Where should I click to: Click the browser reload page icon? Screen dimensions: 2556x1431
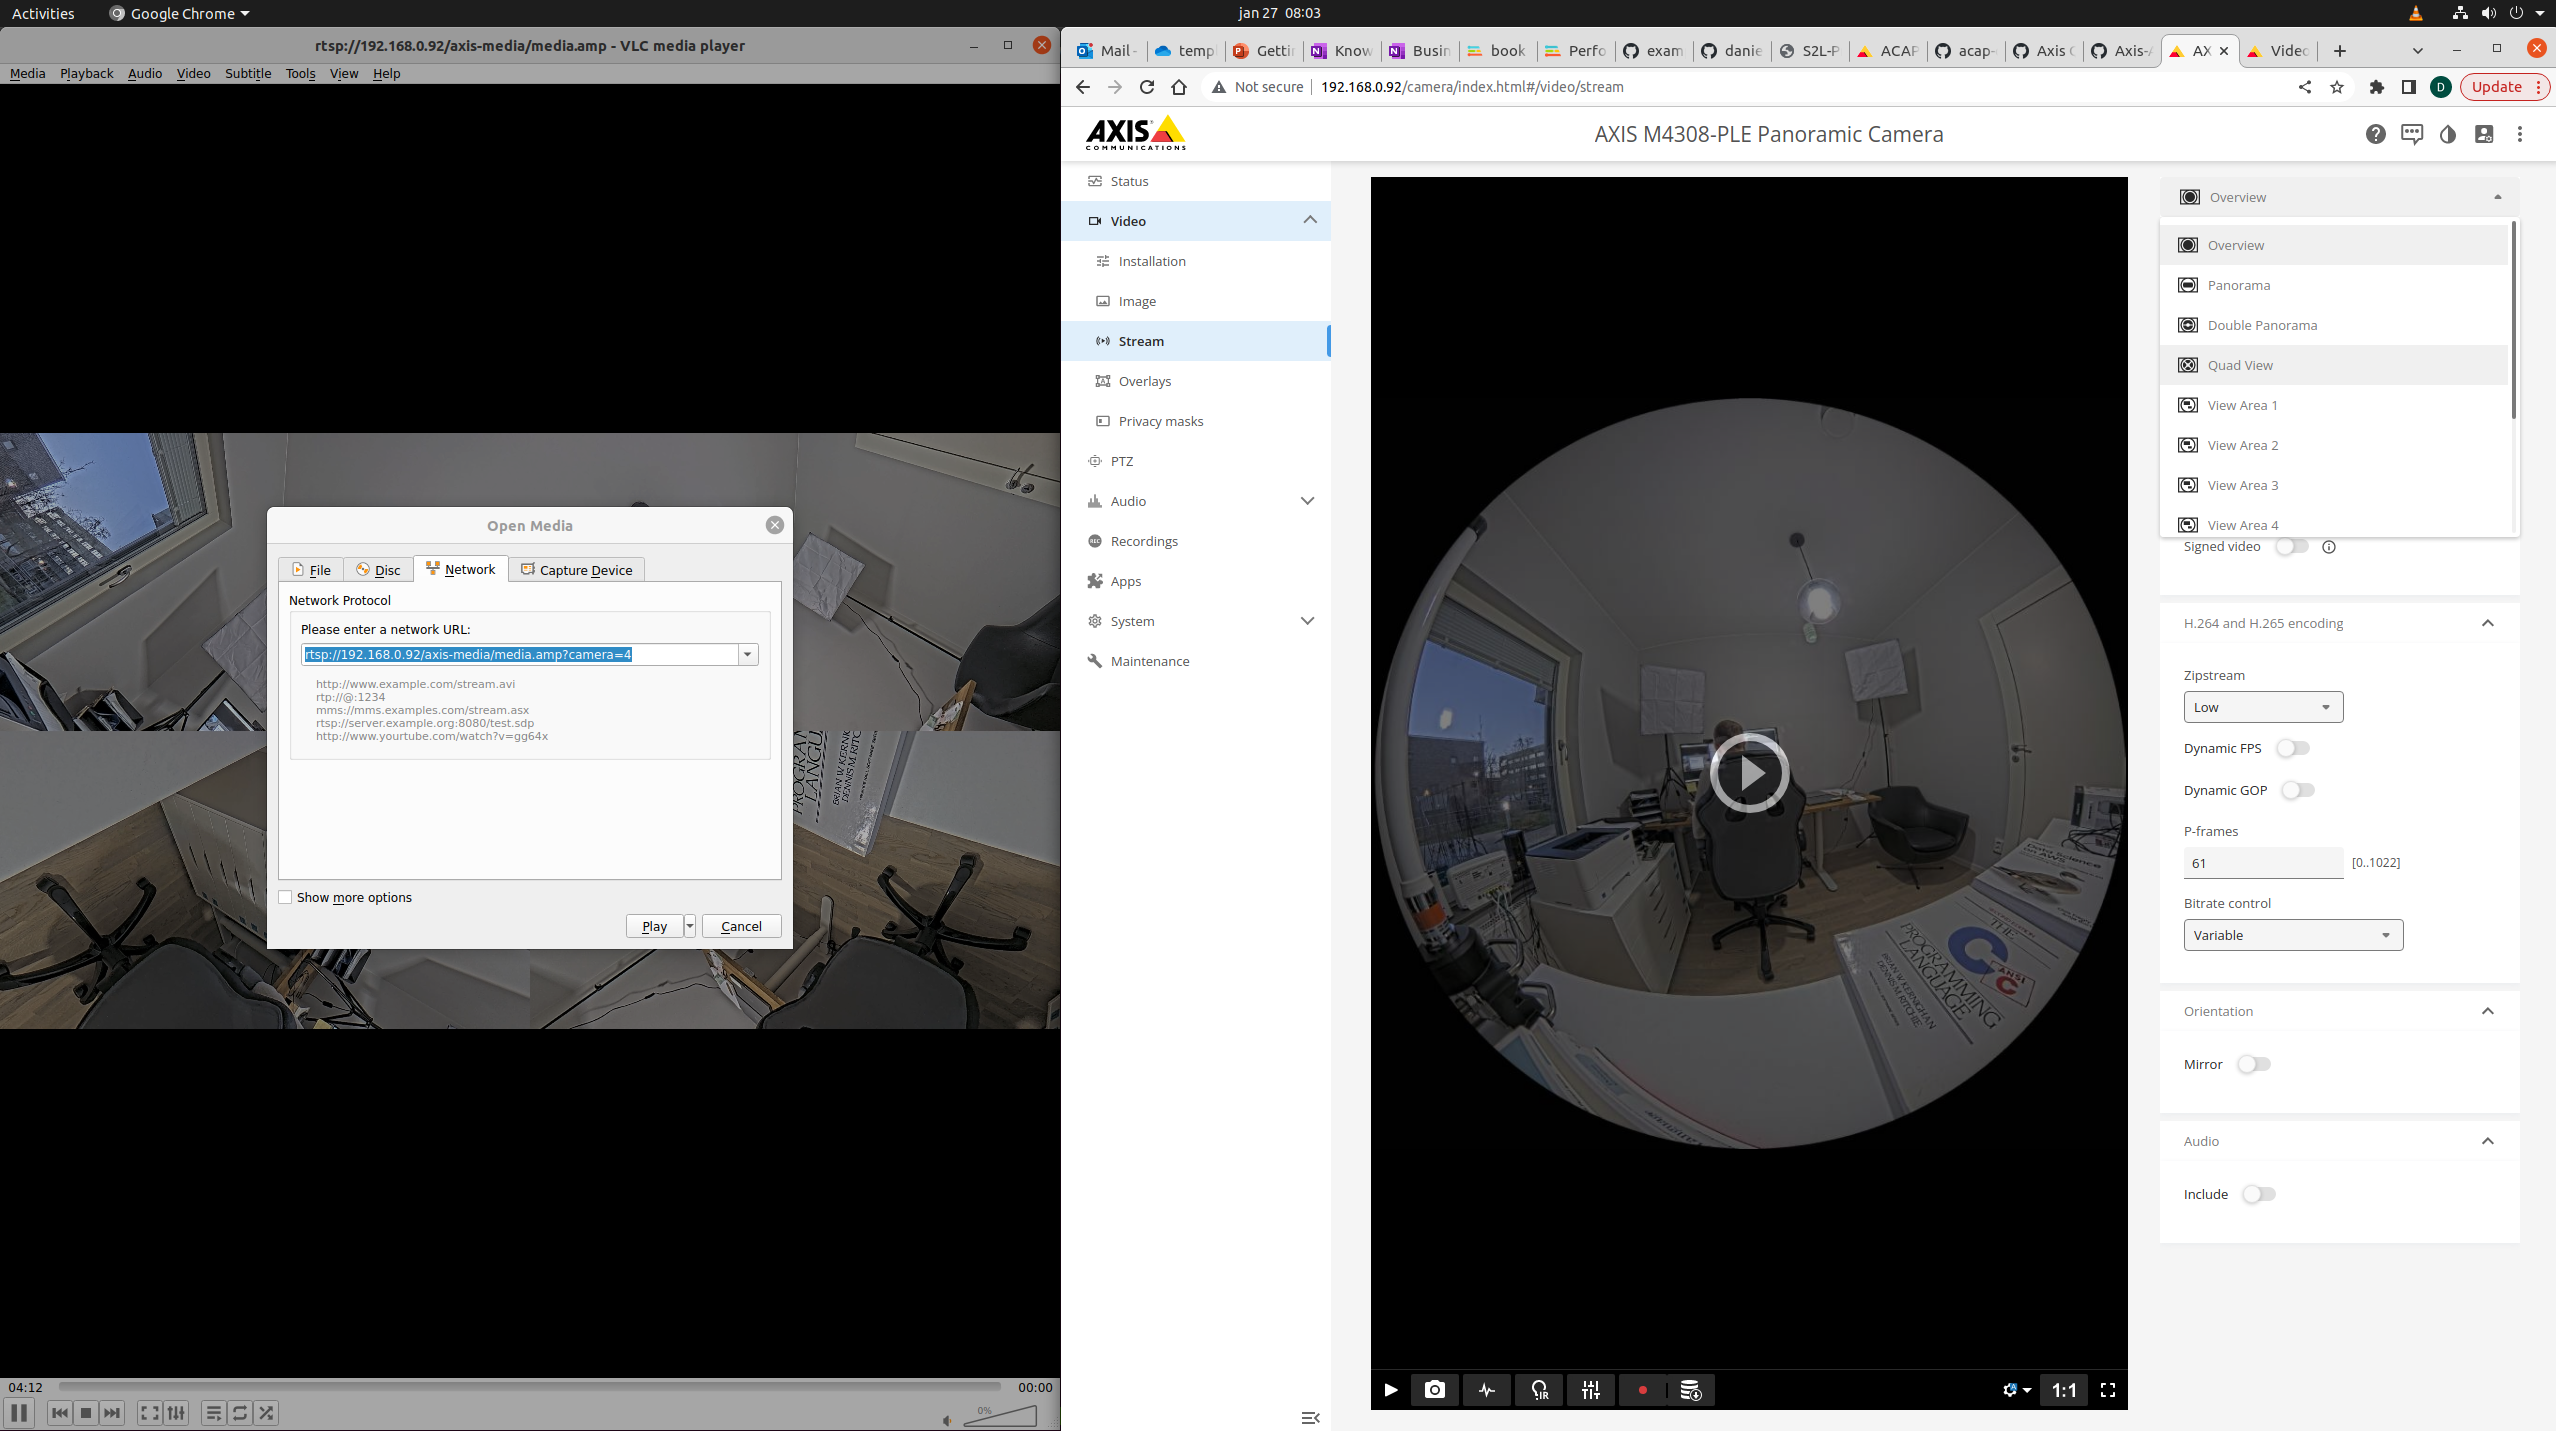click(1147, 87)
